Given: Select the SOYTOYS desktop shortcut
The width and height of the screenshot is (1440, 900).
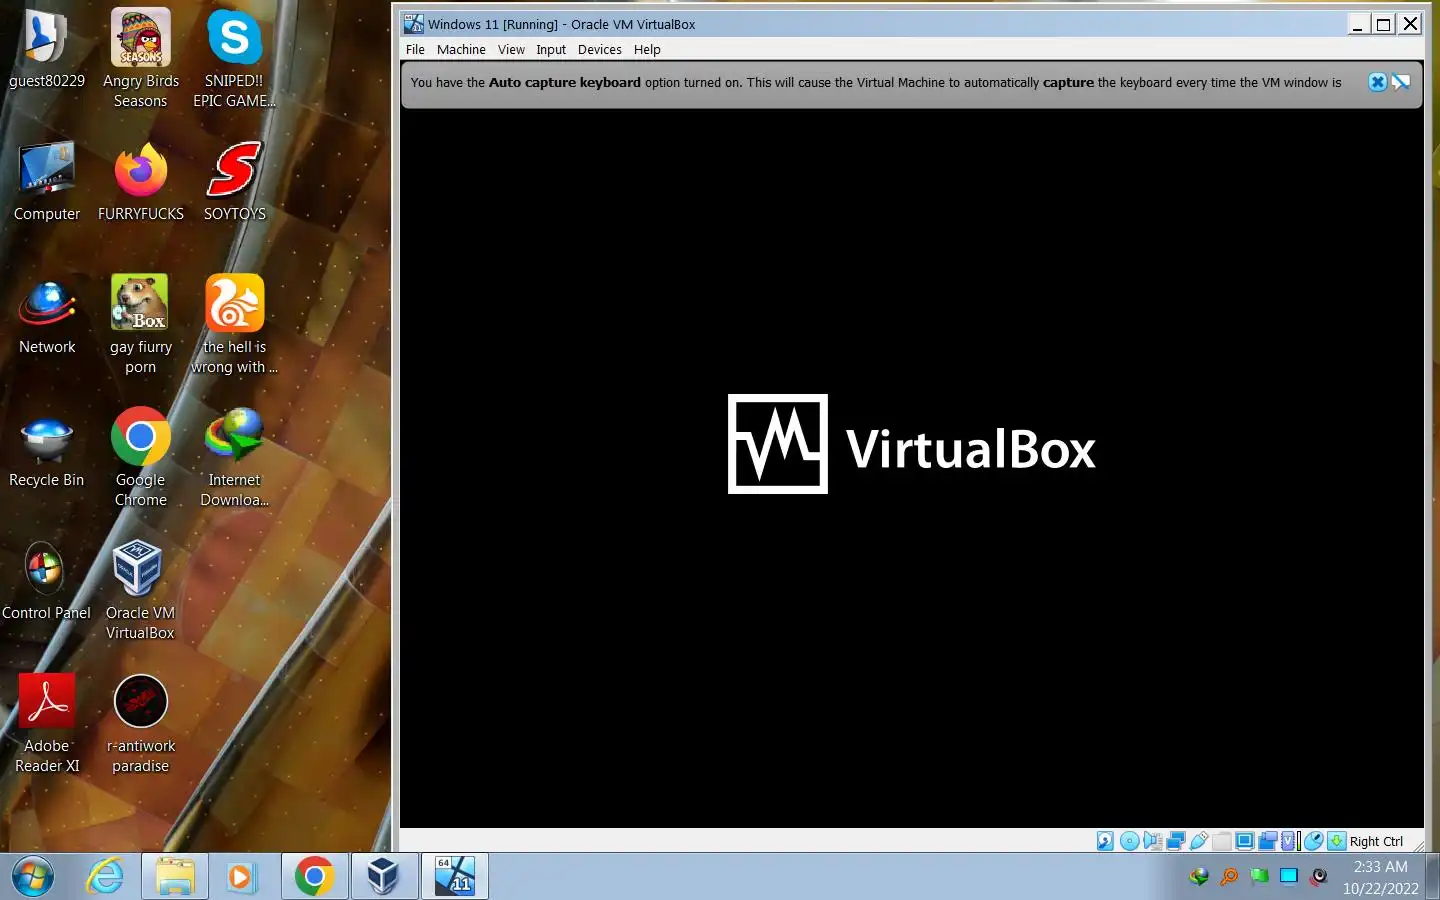Looking at the screenshot, I should tap(234, 181).
